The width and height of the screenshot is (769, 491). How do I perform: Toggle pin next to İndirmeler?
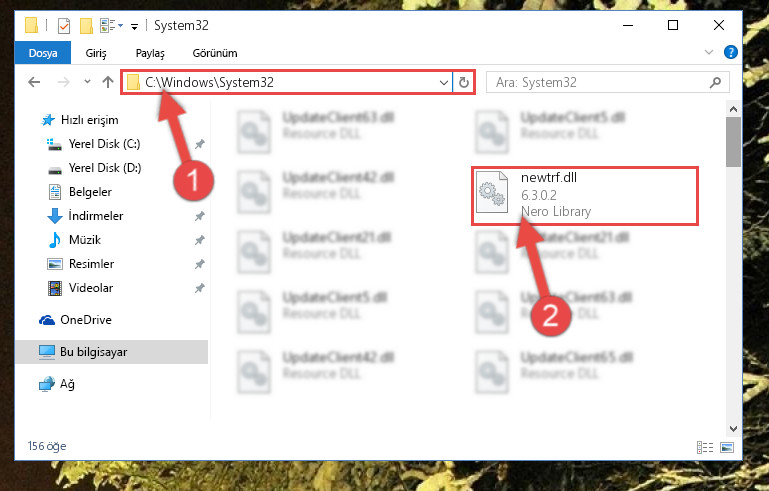[200, 216]
